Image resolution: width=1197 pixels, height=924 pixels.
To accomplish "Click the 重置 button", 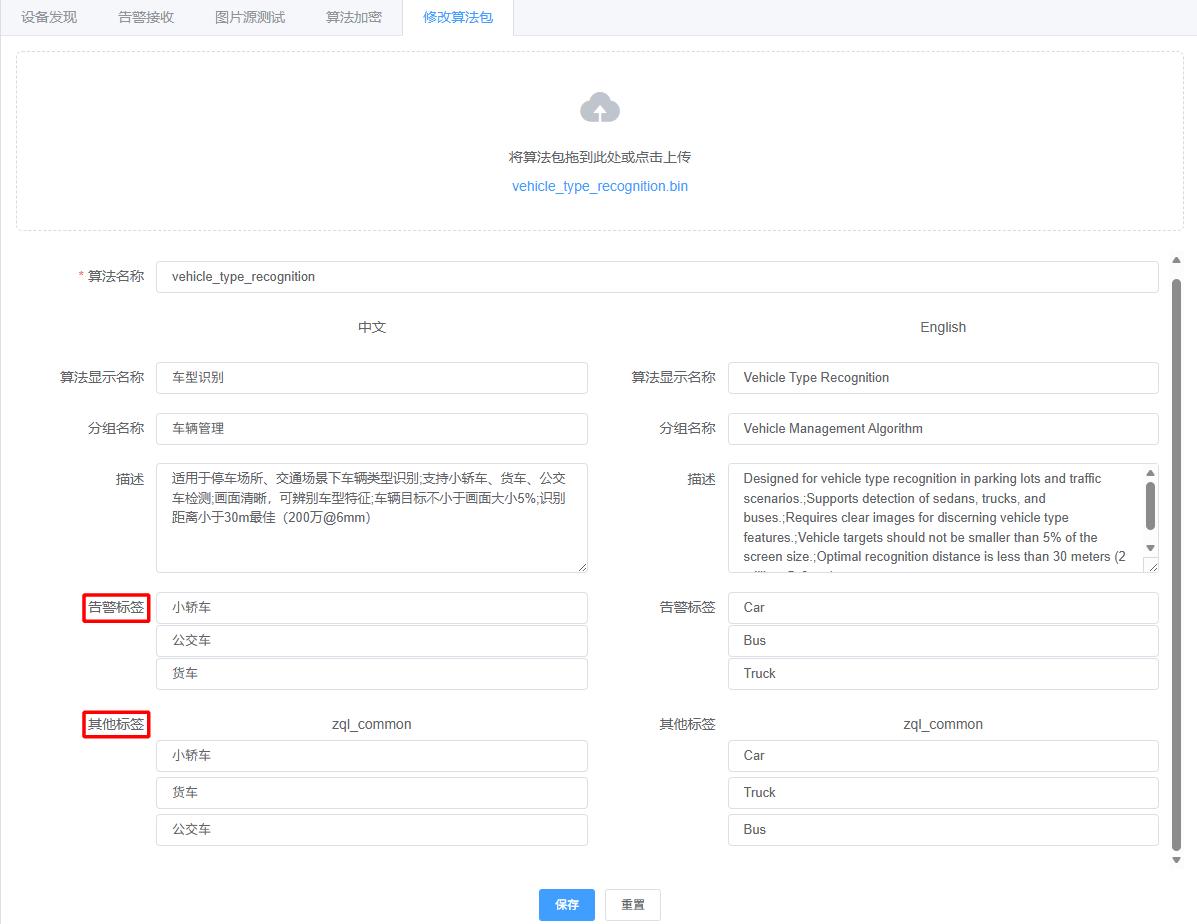I will [x=632, y=904].
